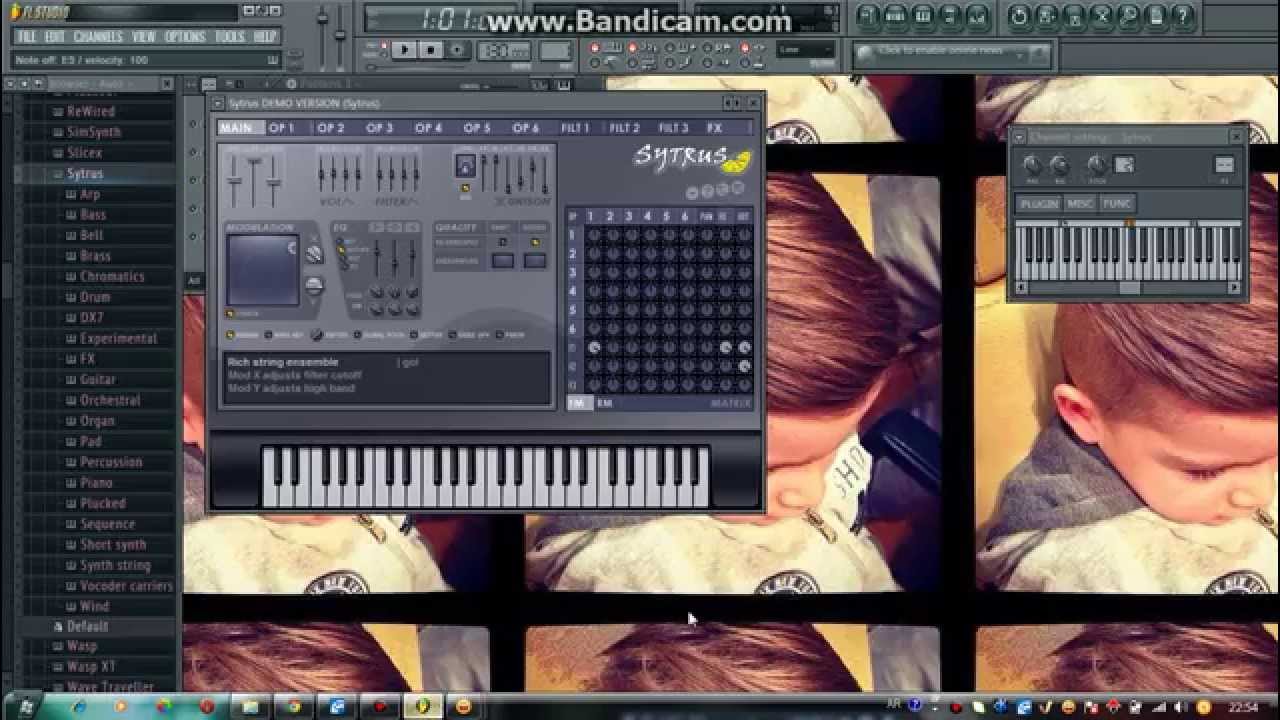Click the Unison order display in Sytrus
The image size is (1280, 720).
coord(465,165)
